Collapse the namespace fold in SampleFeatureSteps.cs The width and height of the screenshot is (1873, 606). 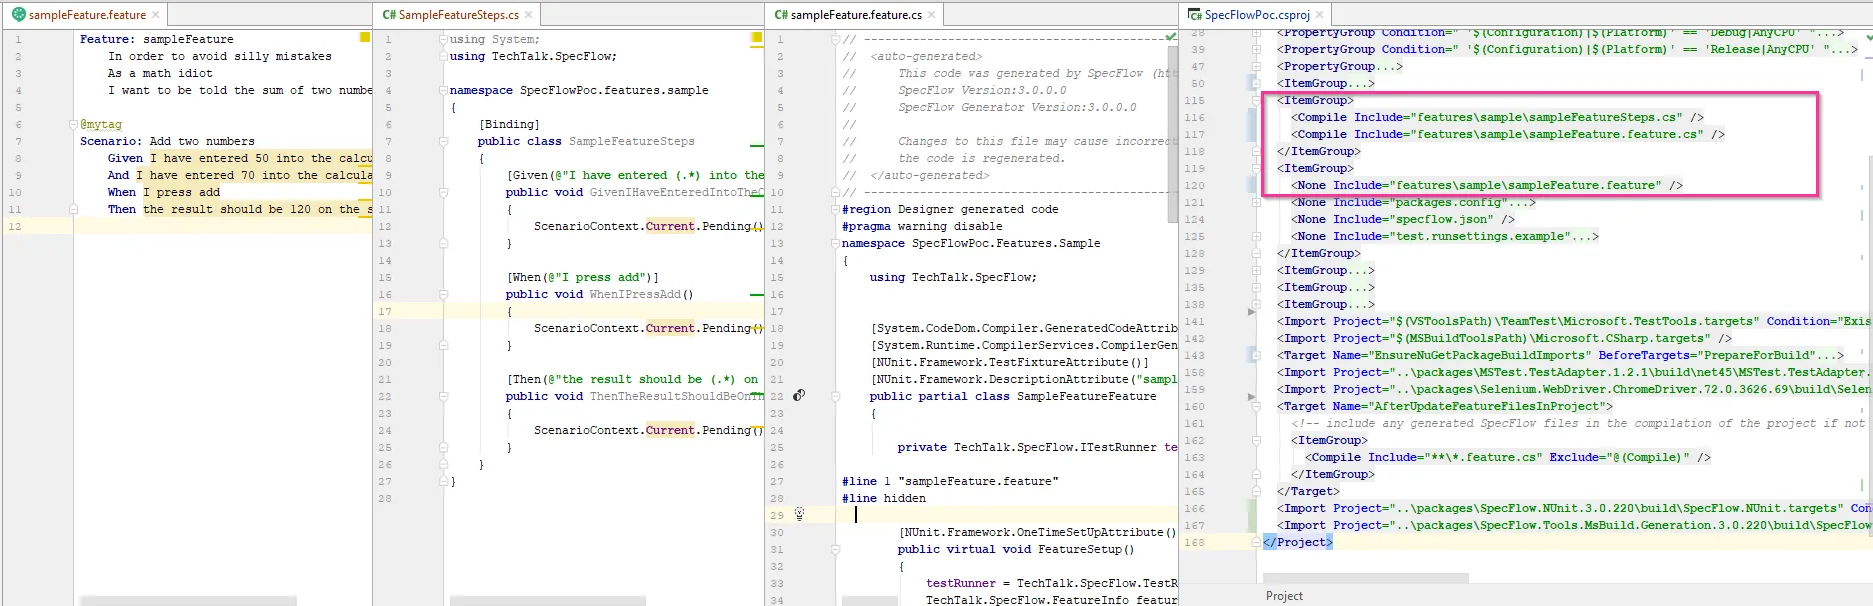click(443, 91)
